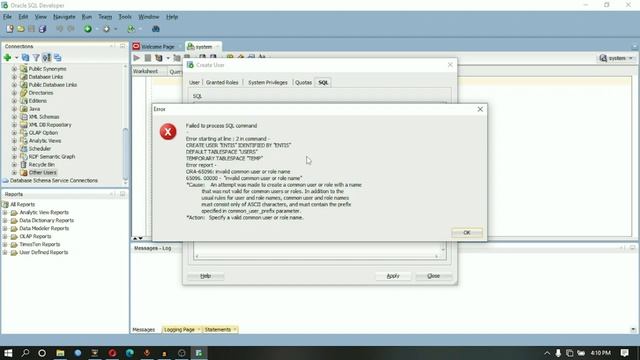Click Close button in Create User dialog

click(x=433, y=276)
